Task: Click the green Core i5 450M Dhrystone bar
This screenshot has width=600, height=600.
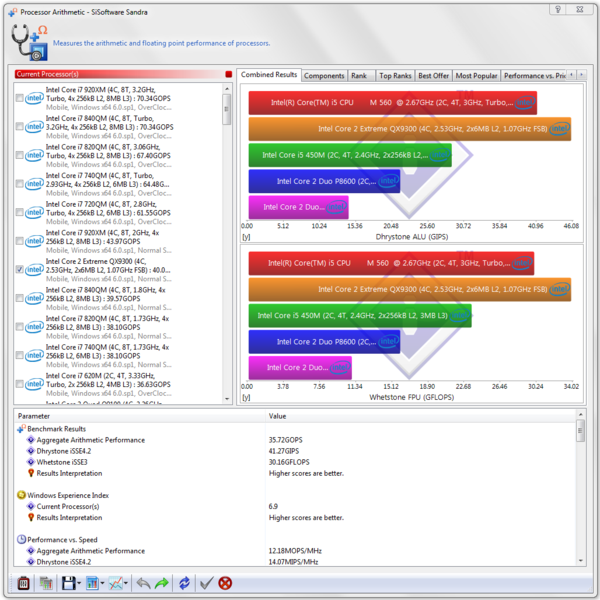Action: 350,155
